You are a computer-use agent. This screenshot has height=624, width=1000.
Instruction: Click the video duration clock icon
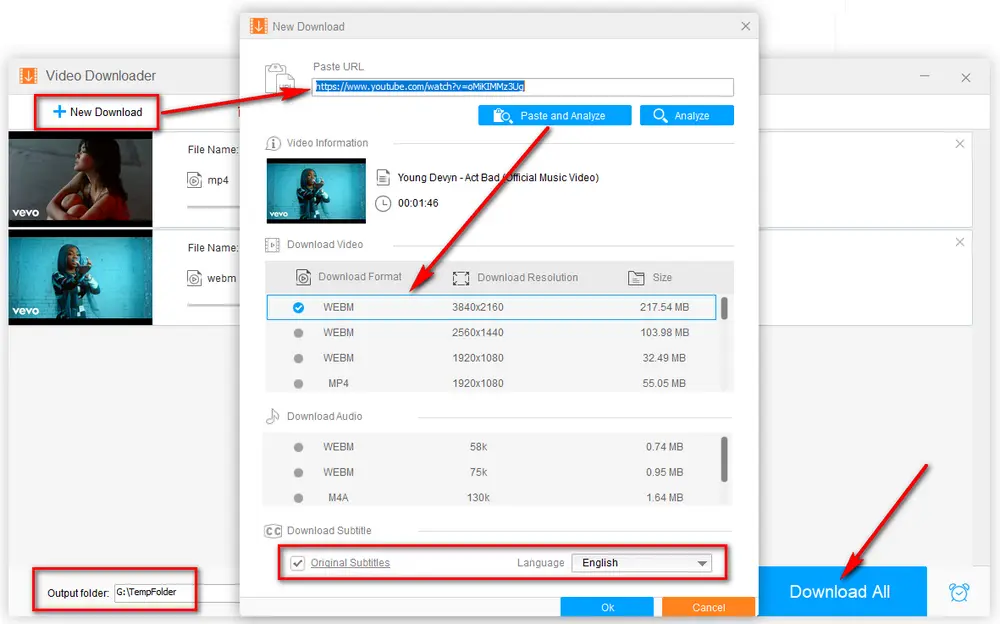[383, 203]
